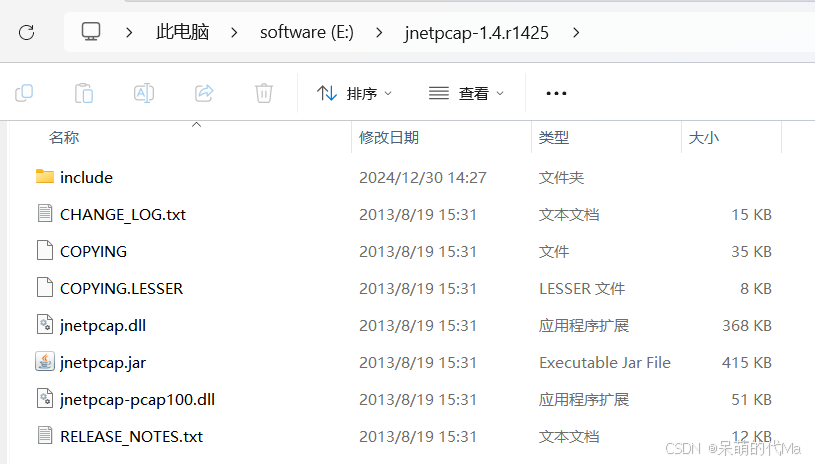Click the Executable Jar File type cell

pyautogui.click(x=605, y=363)
